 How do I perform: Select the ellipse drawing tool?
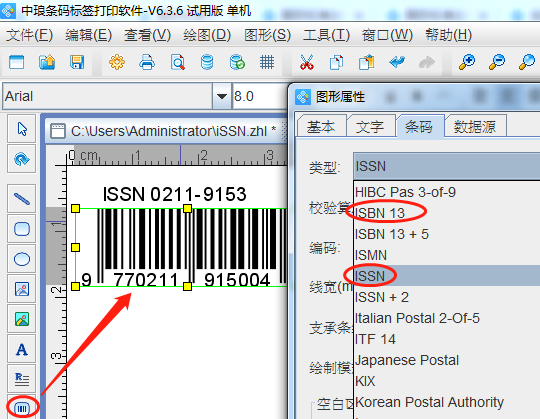pyautogui.click(x=22, y=259)
